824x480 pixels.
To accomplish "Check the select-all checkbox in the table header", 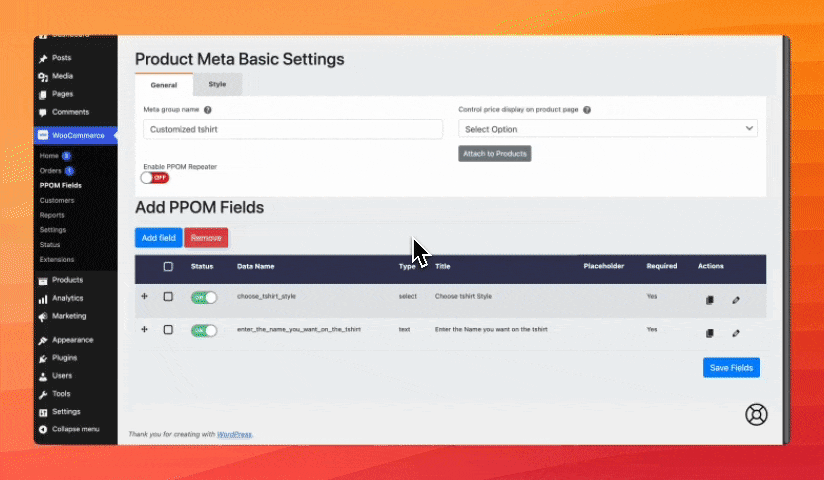I will point(168,267).
